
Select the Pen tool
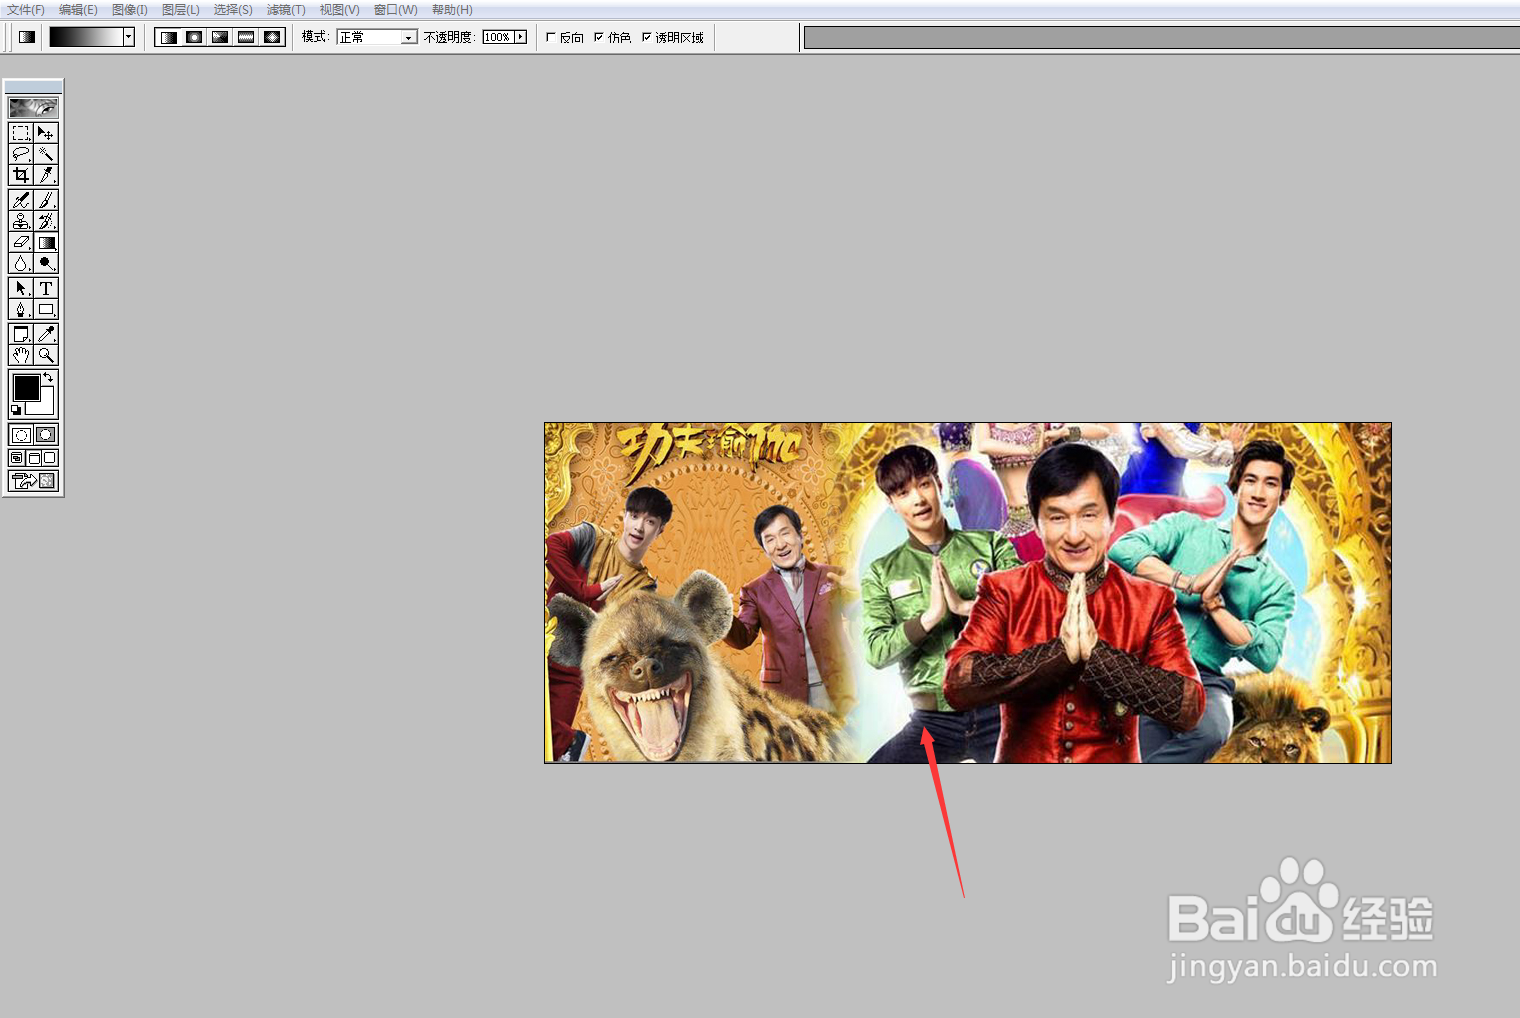(x=20, y=309)
